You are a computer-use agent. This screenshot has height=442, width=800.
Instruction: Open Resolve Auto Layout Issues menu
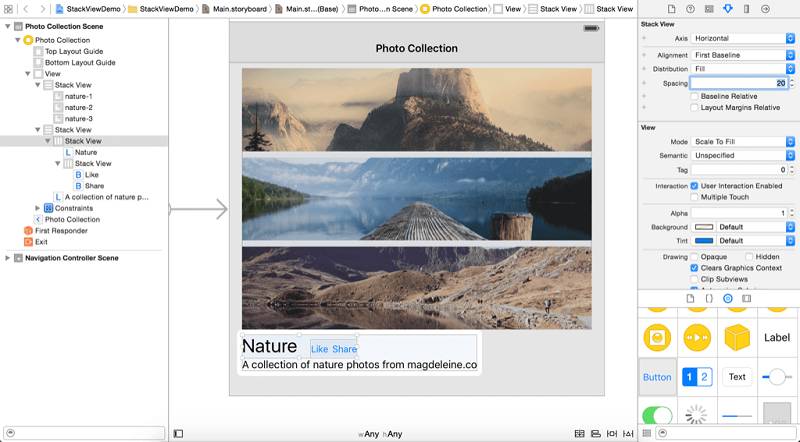tap(629, 434)
